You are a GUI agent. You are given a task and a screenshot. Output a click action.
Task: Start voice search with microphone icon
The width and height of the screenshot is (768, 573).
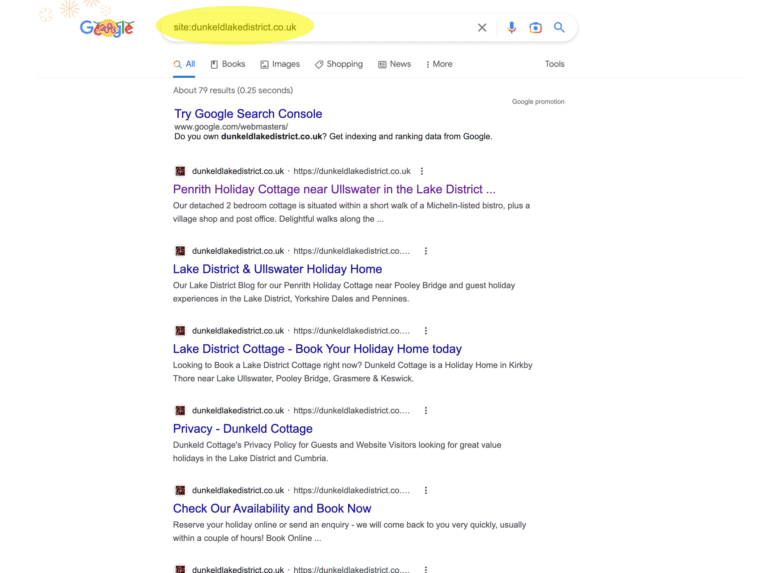click(x=511, y=28)
